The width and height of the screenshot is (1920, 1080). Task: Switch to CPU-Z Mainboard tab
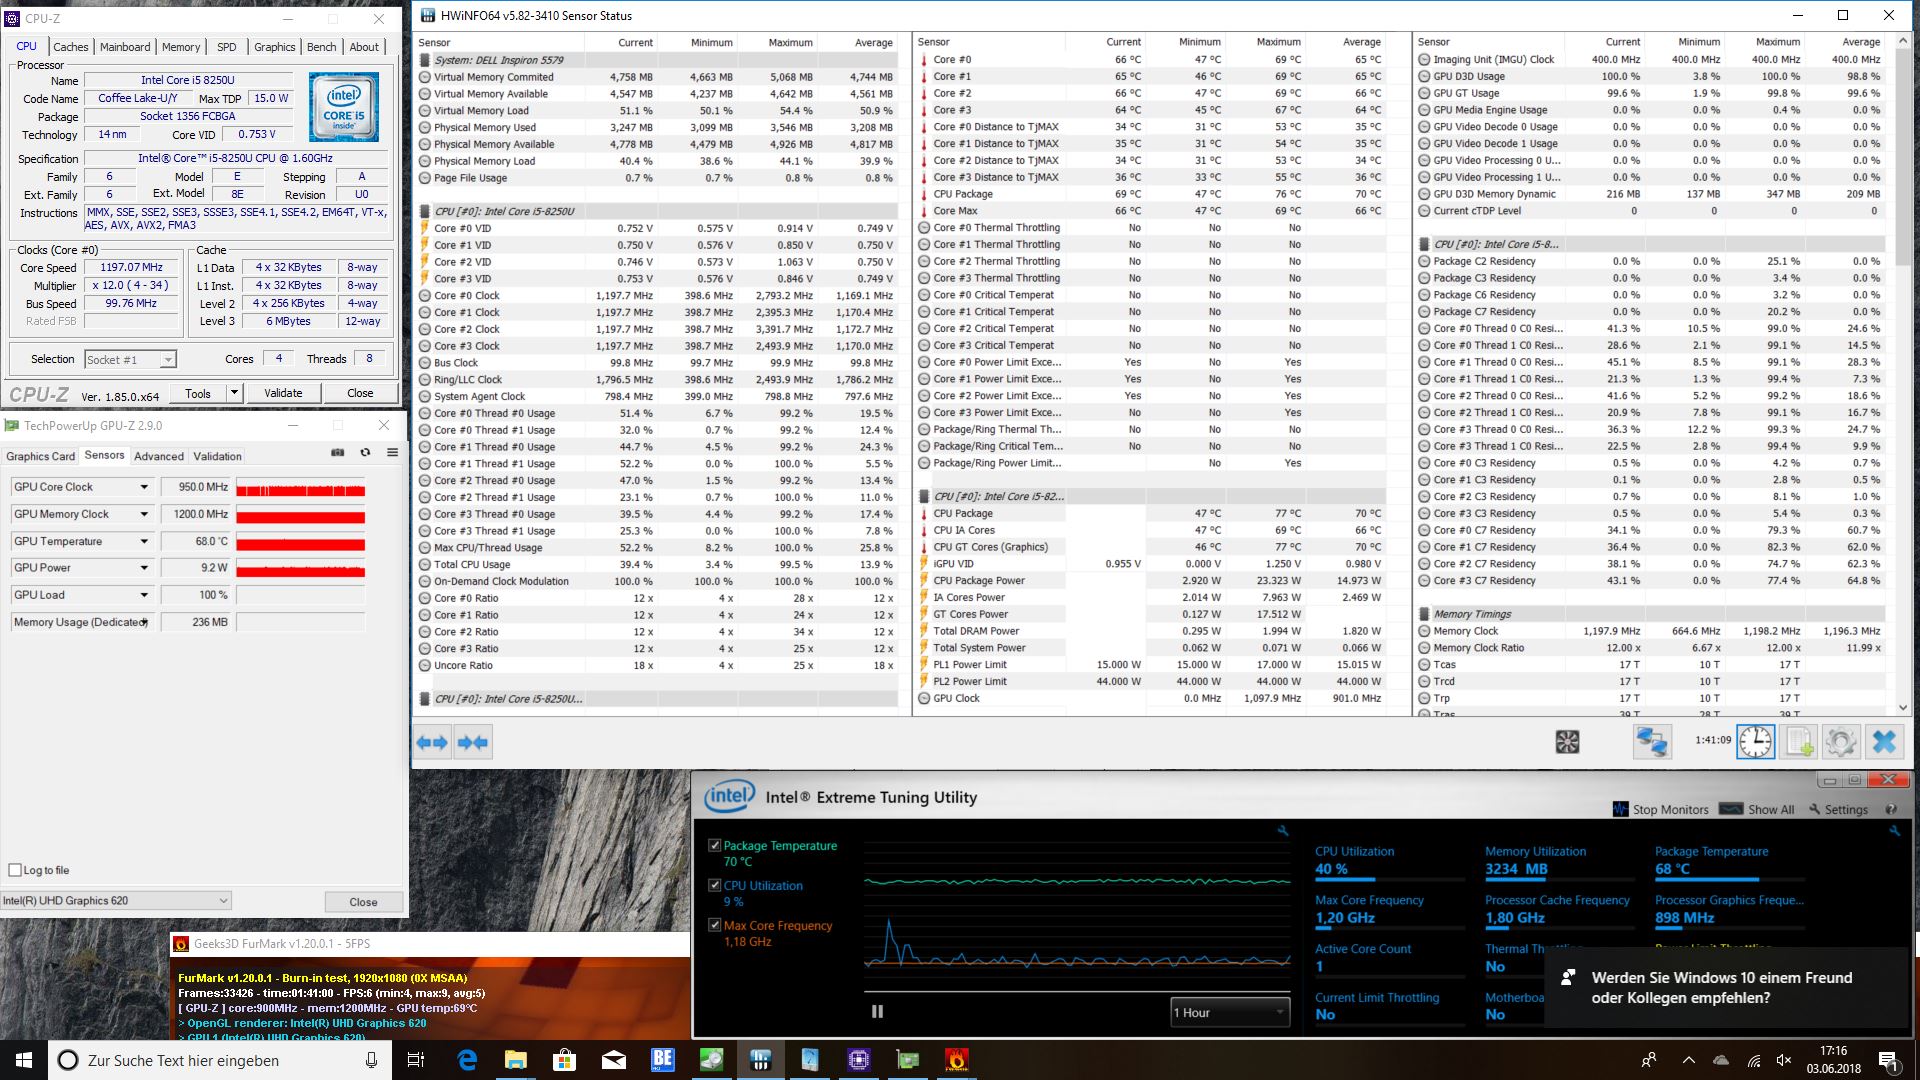(125, 47)
